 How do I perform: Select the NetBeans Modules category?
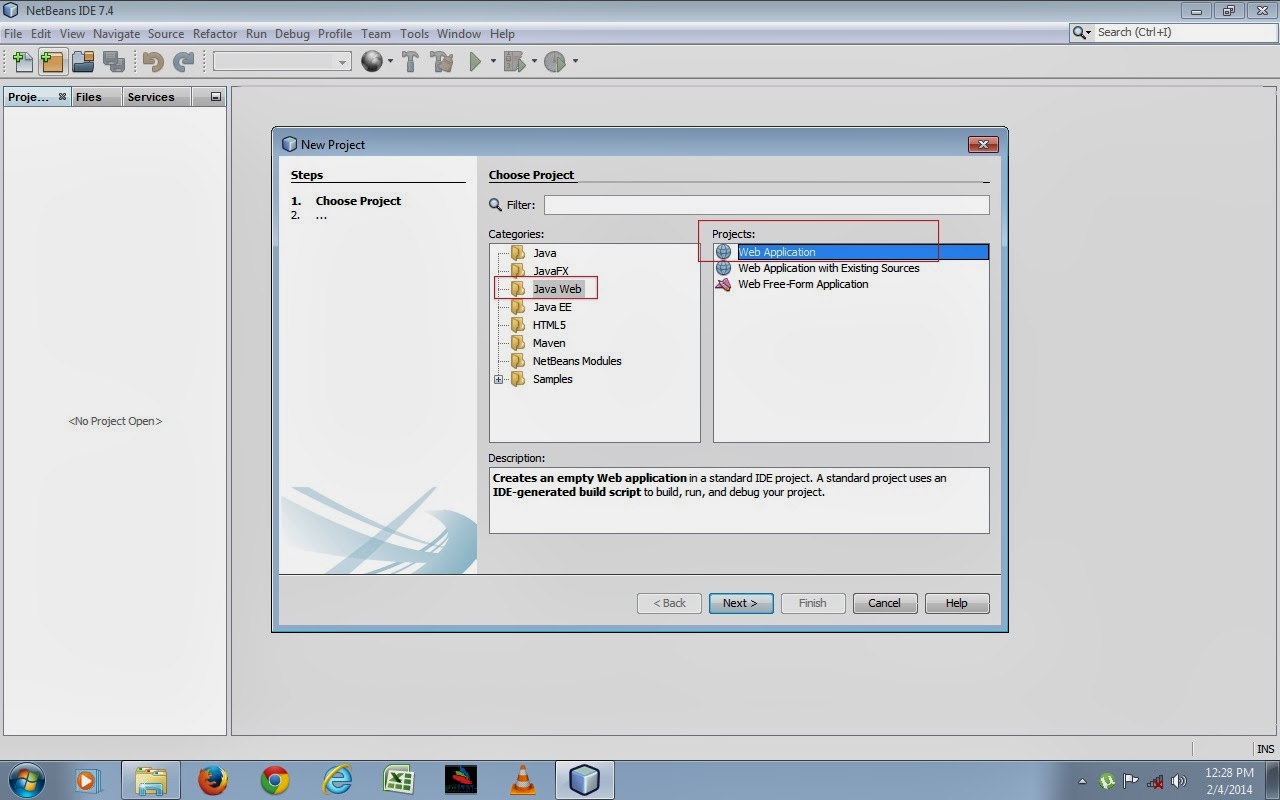pyautogui.click(x=577, y=361)
